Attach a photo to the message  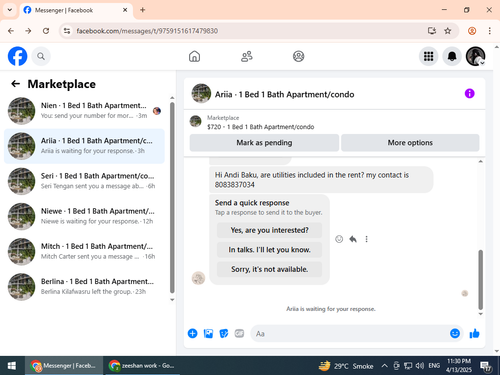pyautogui.click(x=208, y=333)
